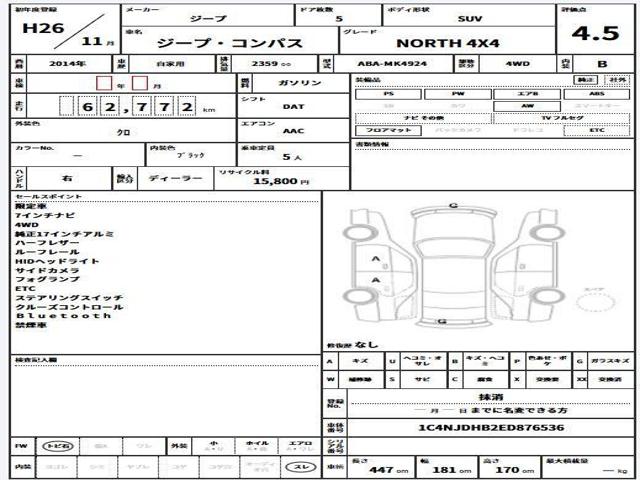The image size is (640, 480).
Task: Click sales point HIDヘッドライト
Action: click(57, 261)
